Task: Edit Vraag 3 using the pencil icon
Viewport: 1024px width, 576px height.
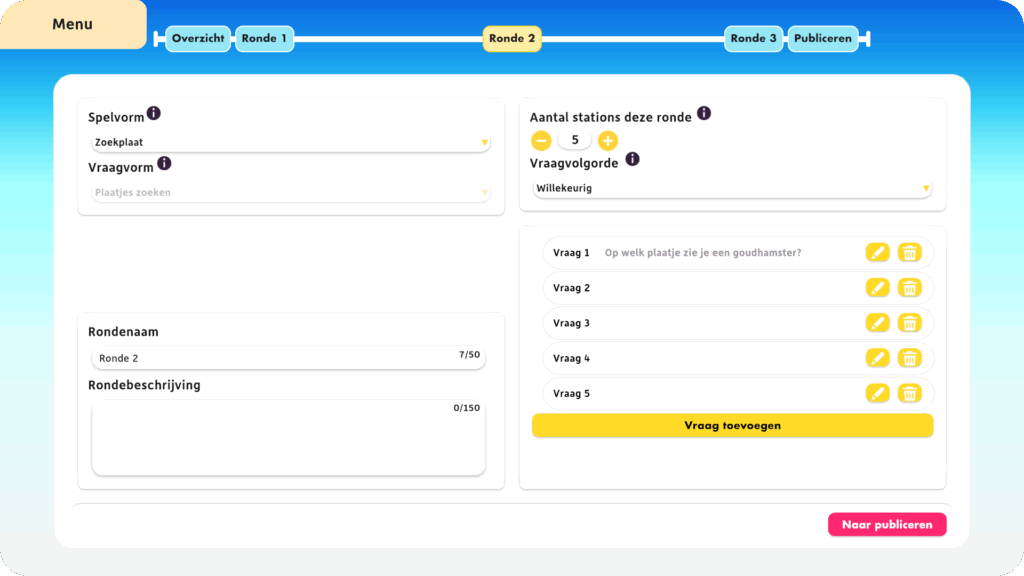Action: click(877, 323)
